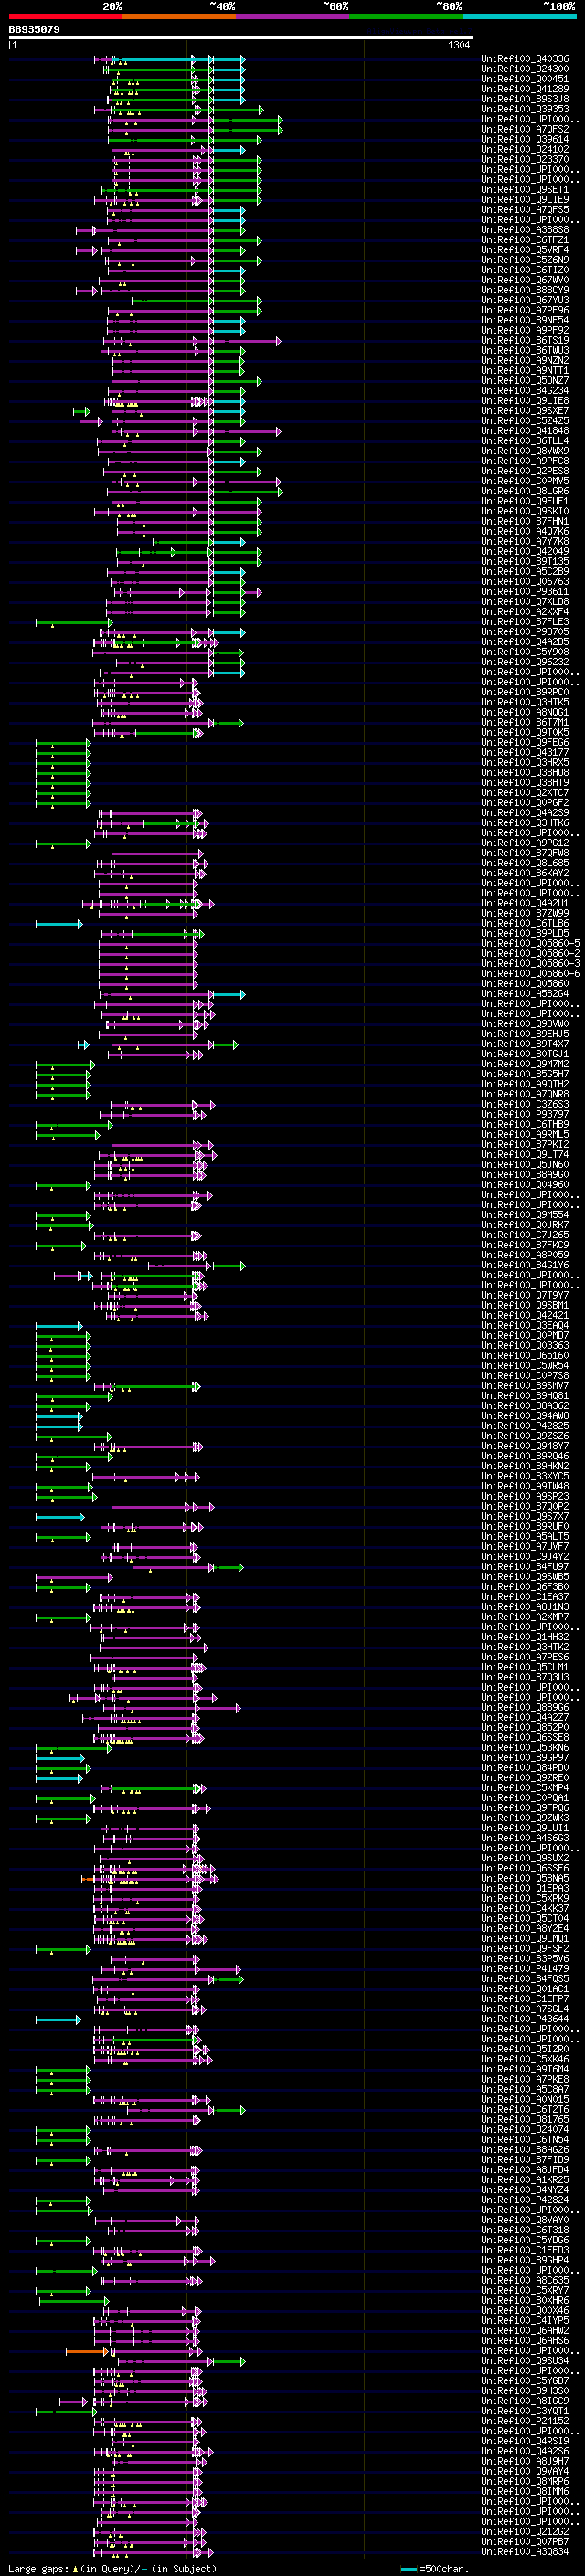
Task: Select hit UniRef100_Q212G2
Action: click(x=525, y=2532)
